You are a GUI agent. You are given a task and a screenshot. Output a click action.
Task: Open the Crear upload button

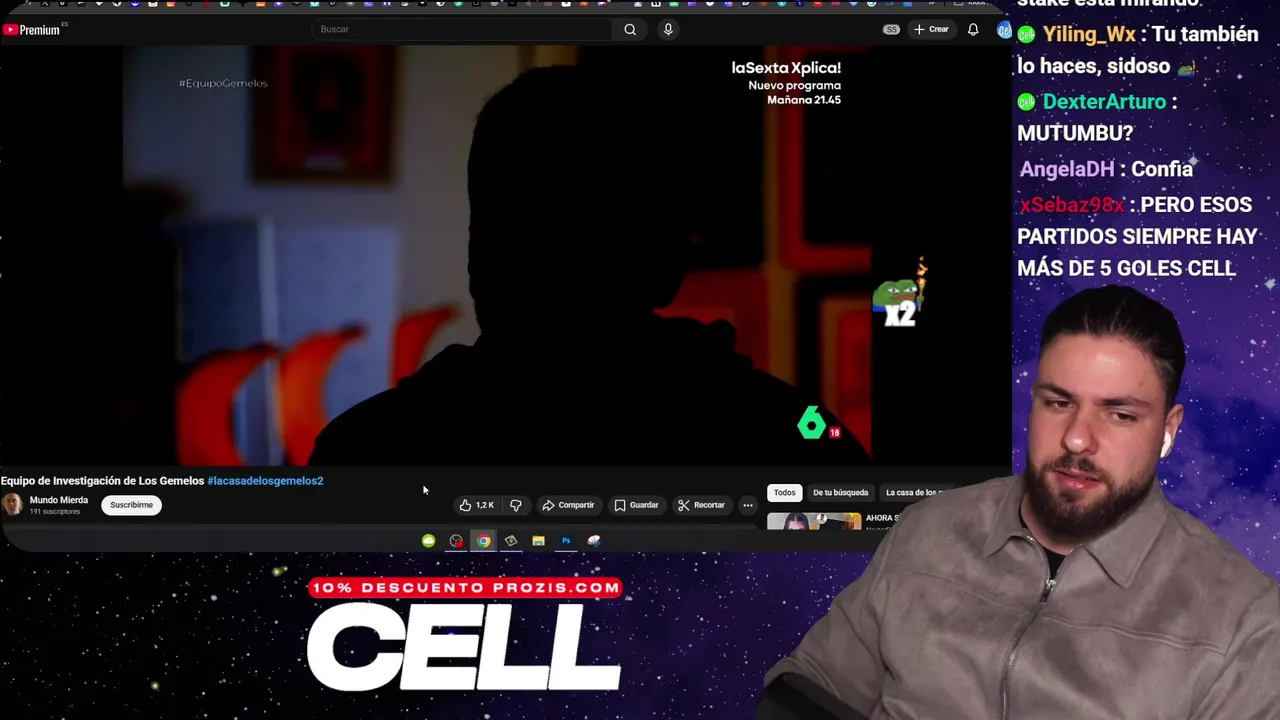tap(931, 29)
